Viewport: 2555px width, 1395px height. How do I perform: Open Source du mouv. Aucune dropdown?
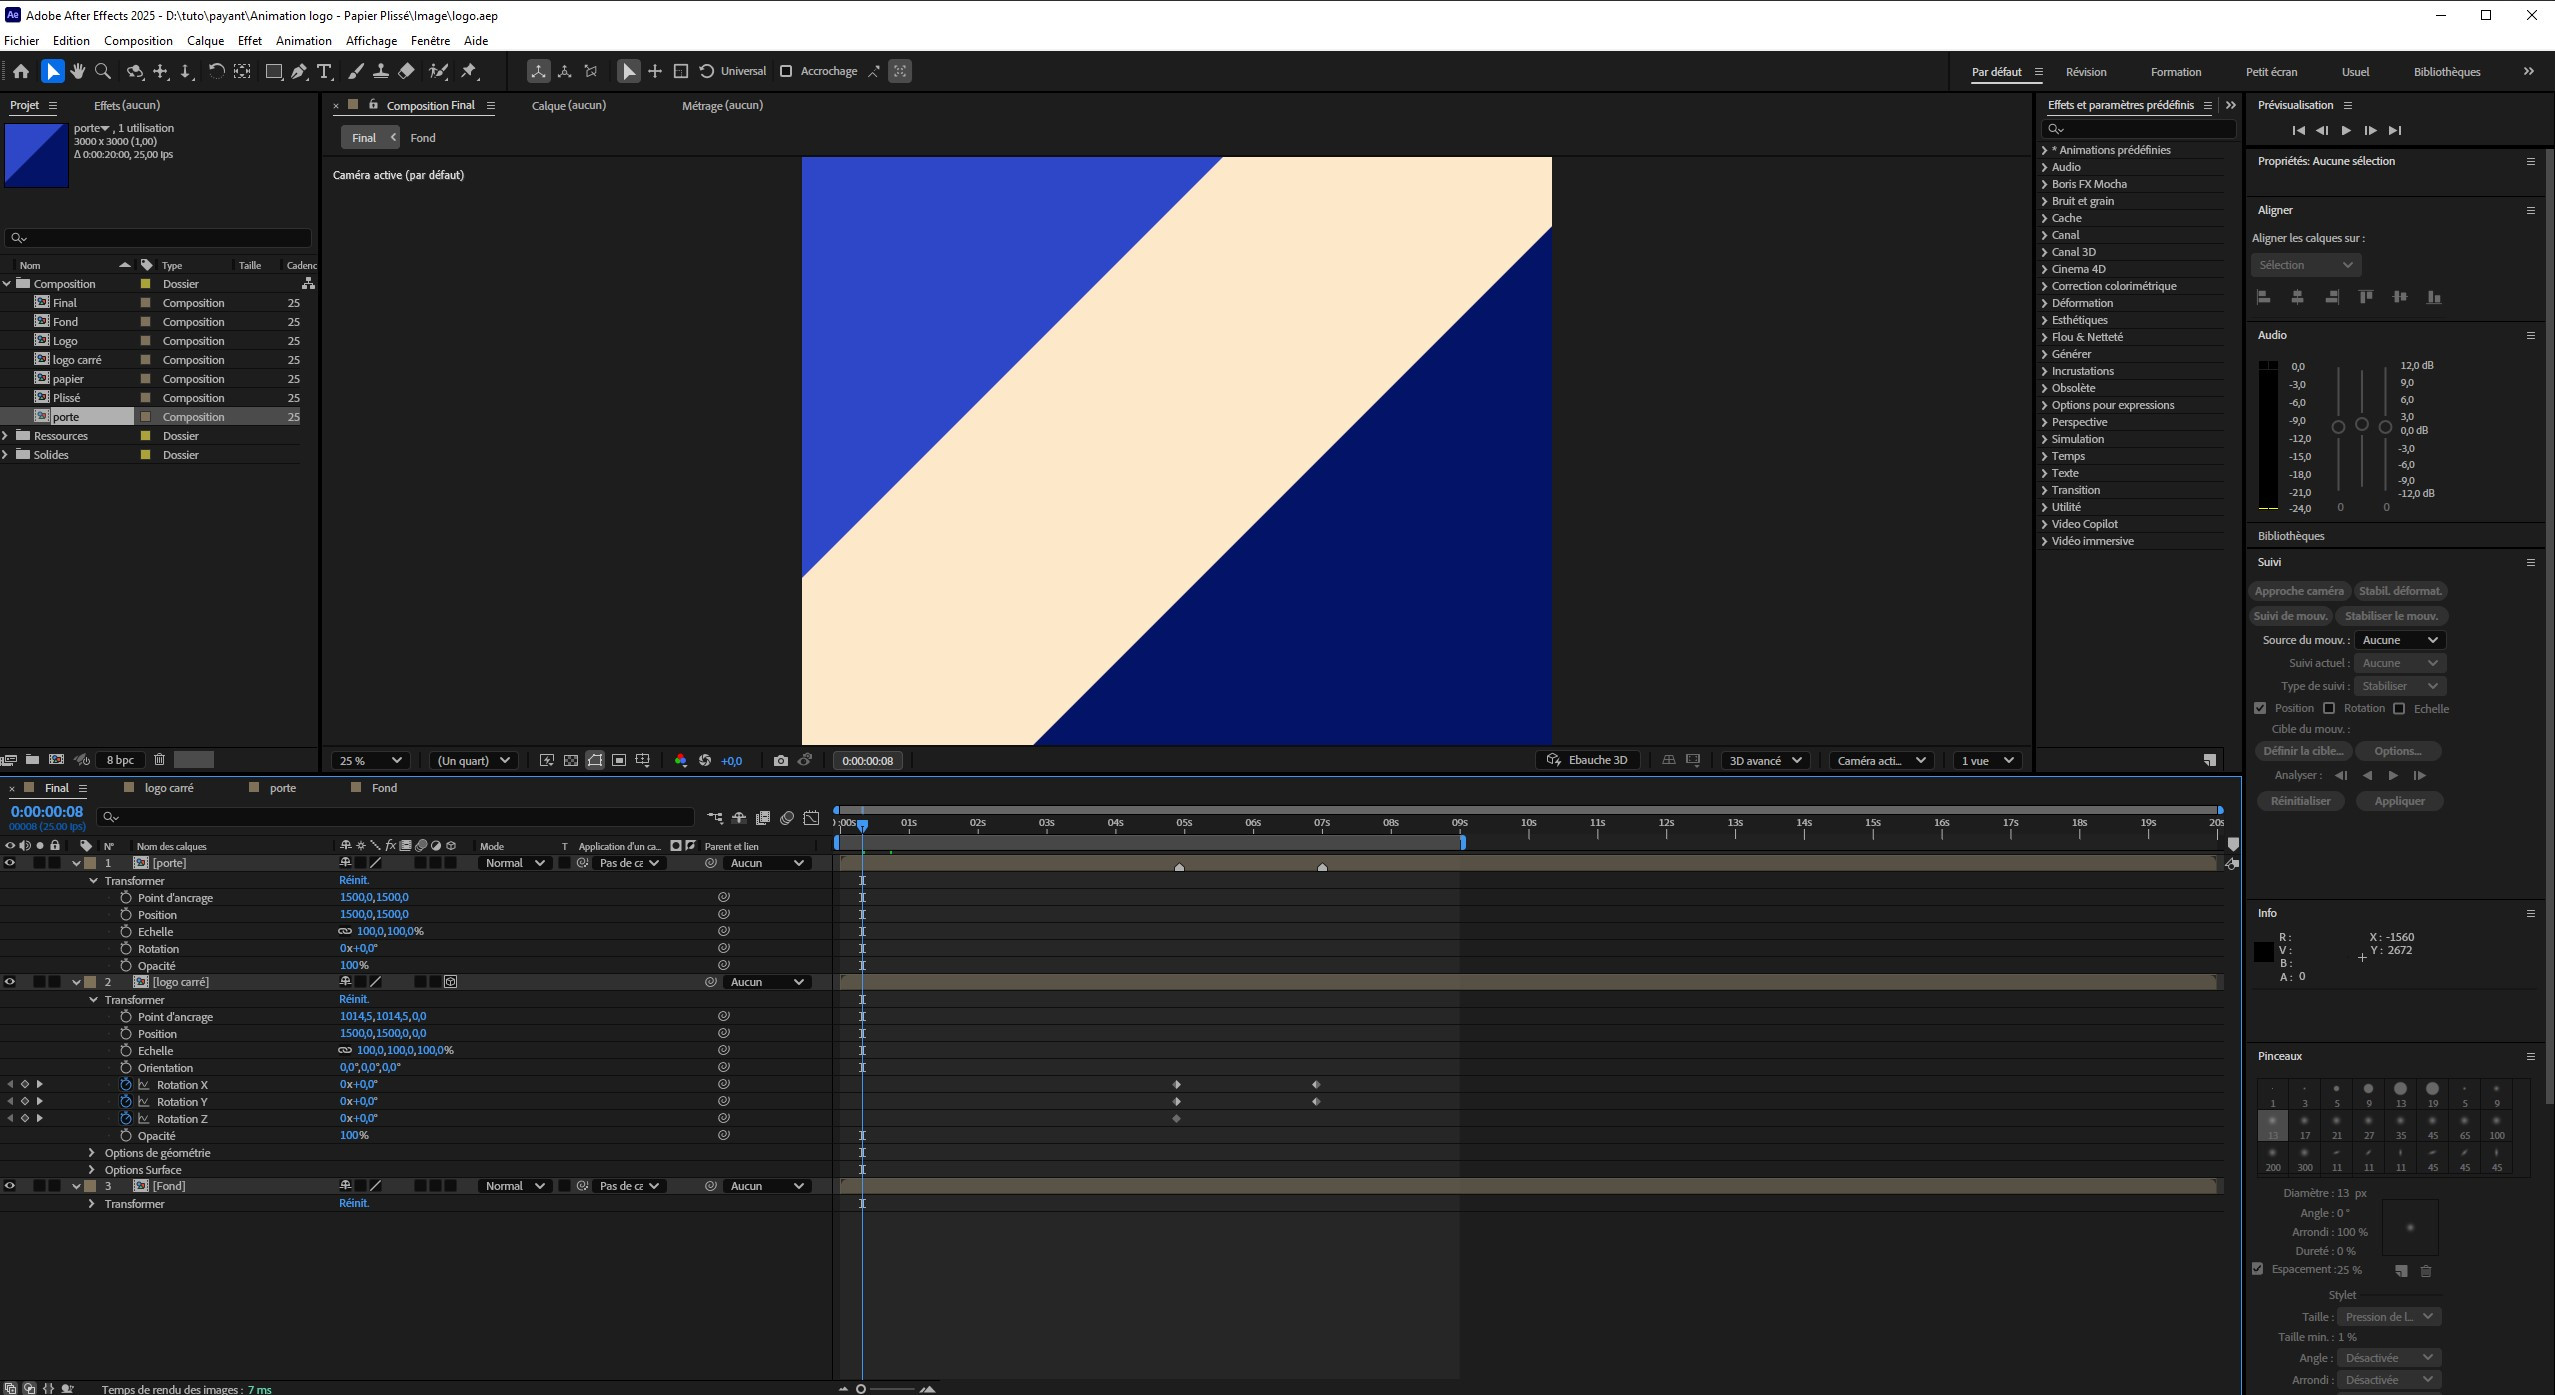(2399, 640)
